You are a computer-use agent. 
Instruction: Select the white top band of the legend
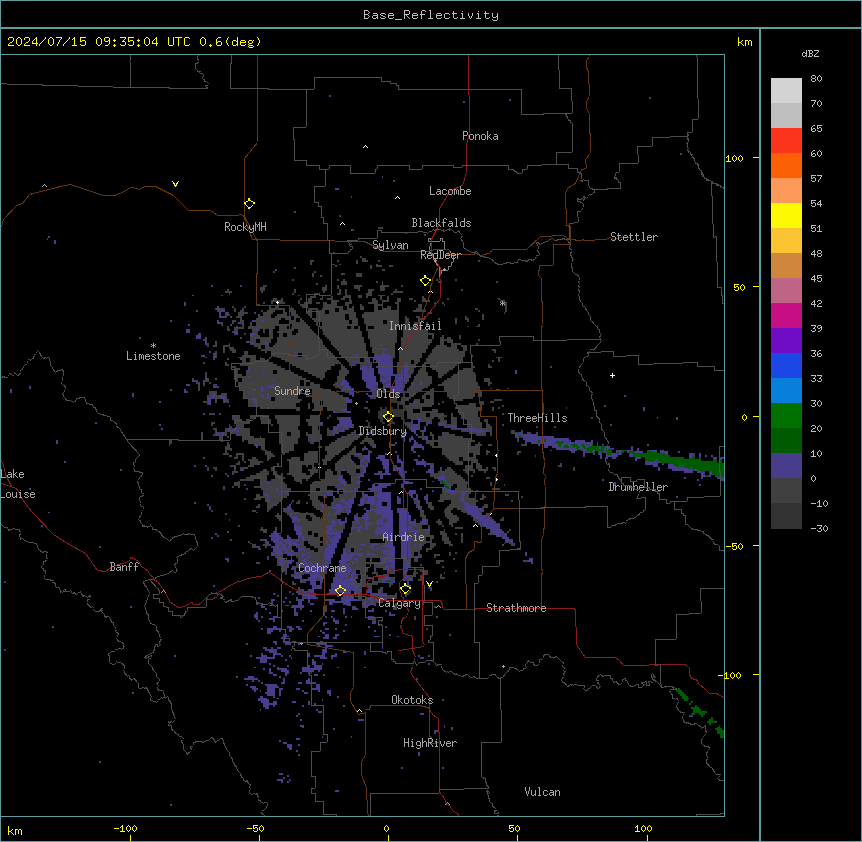point(786,91)
